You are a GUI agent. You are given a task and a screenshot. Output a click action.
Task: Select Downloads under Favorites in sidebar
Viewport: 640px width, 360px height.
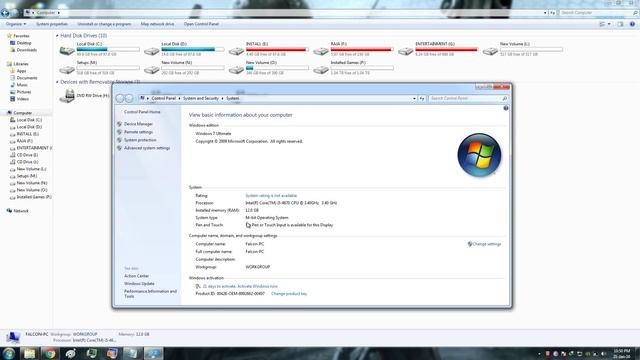(x=27, y=50)
